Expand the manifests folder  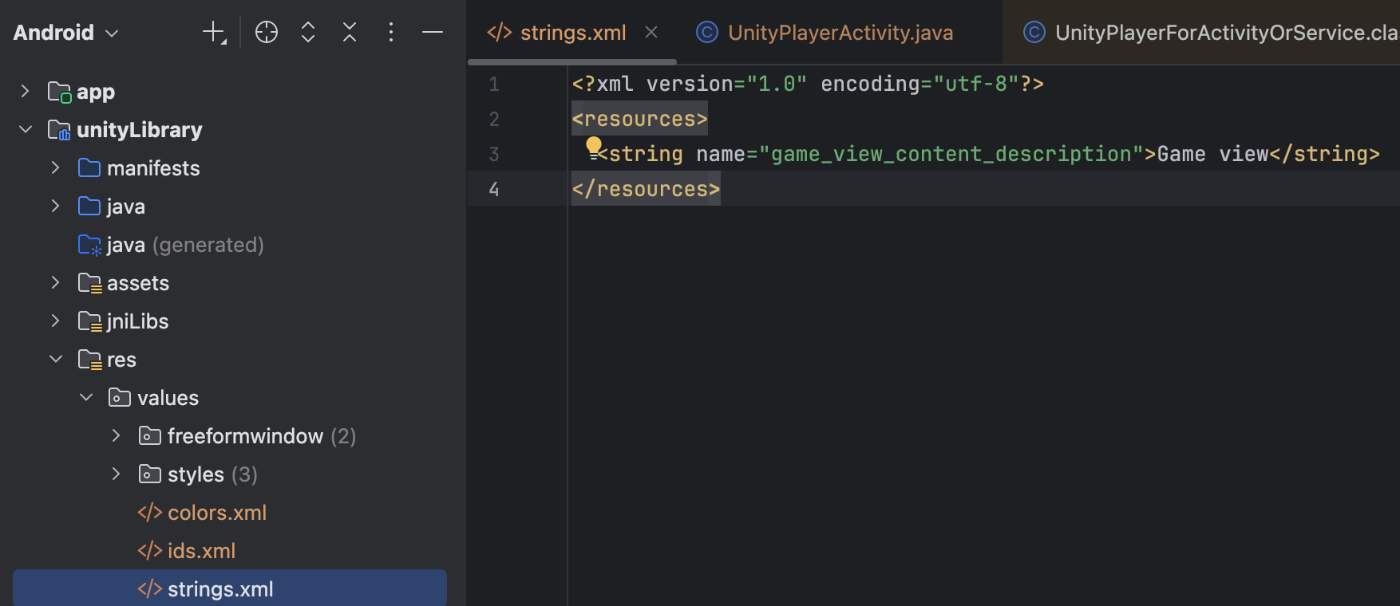click(x=56, y=168)
